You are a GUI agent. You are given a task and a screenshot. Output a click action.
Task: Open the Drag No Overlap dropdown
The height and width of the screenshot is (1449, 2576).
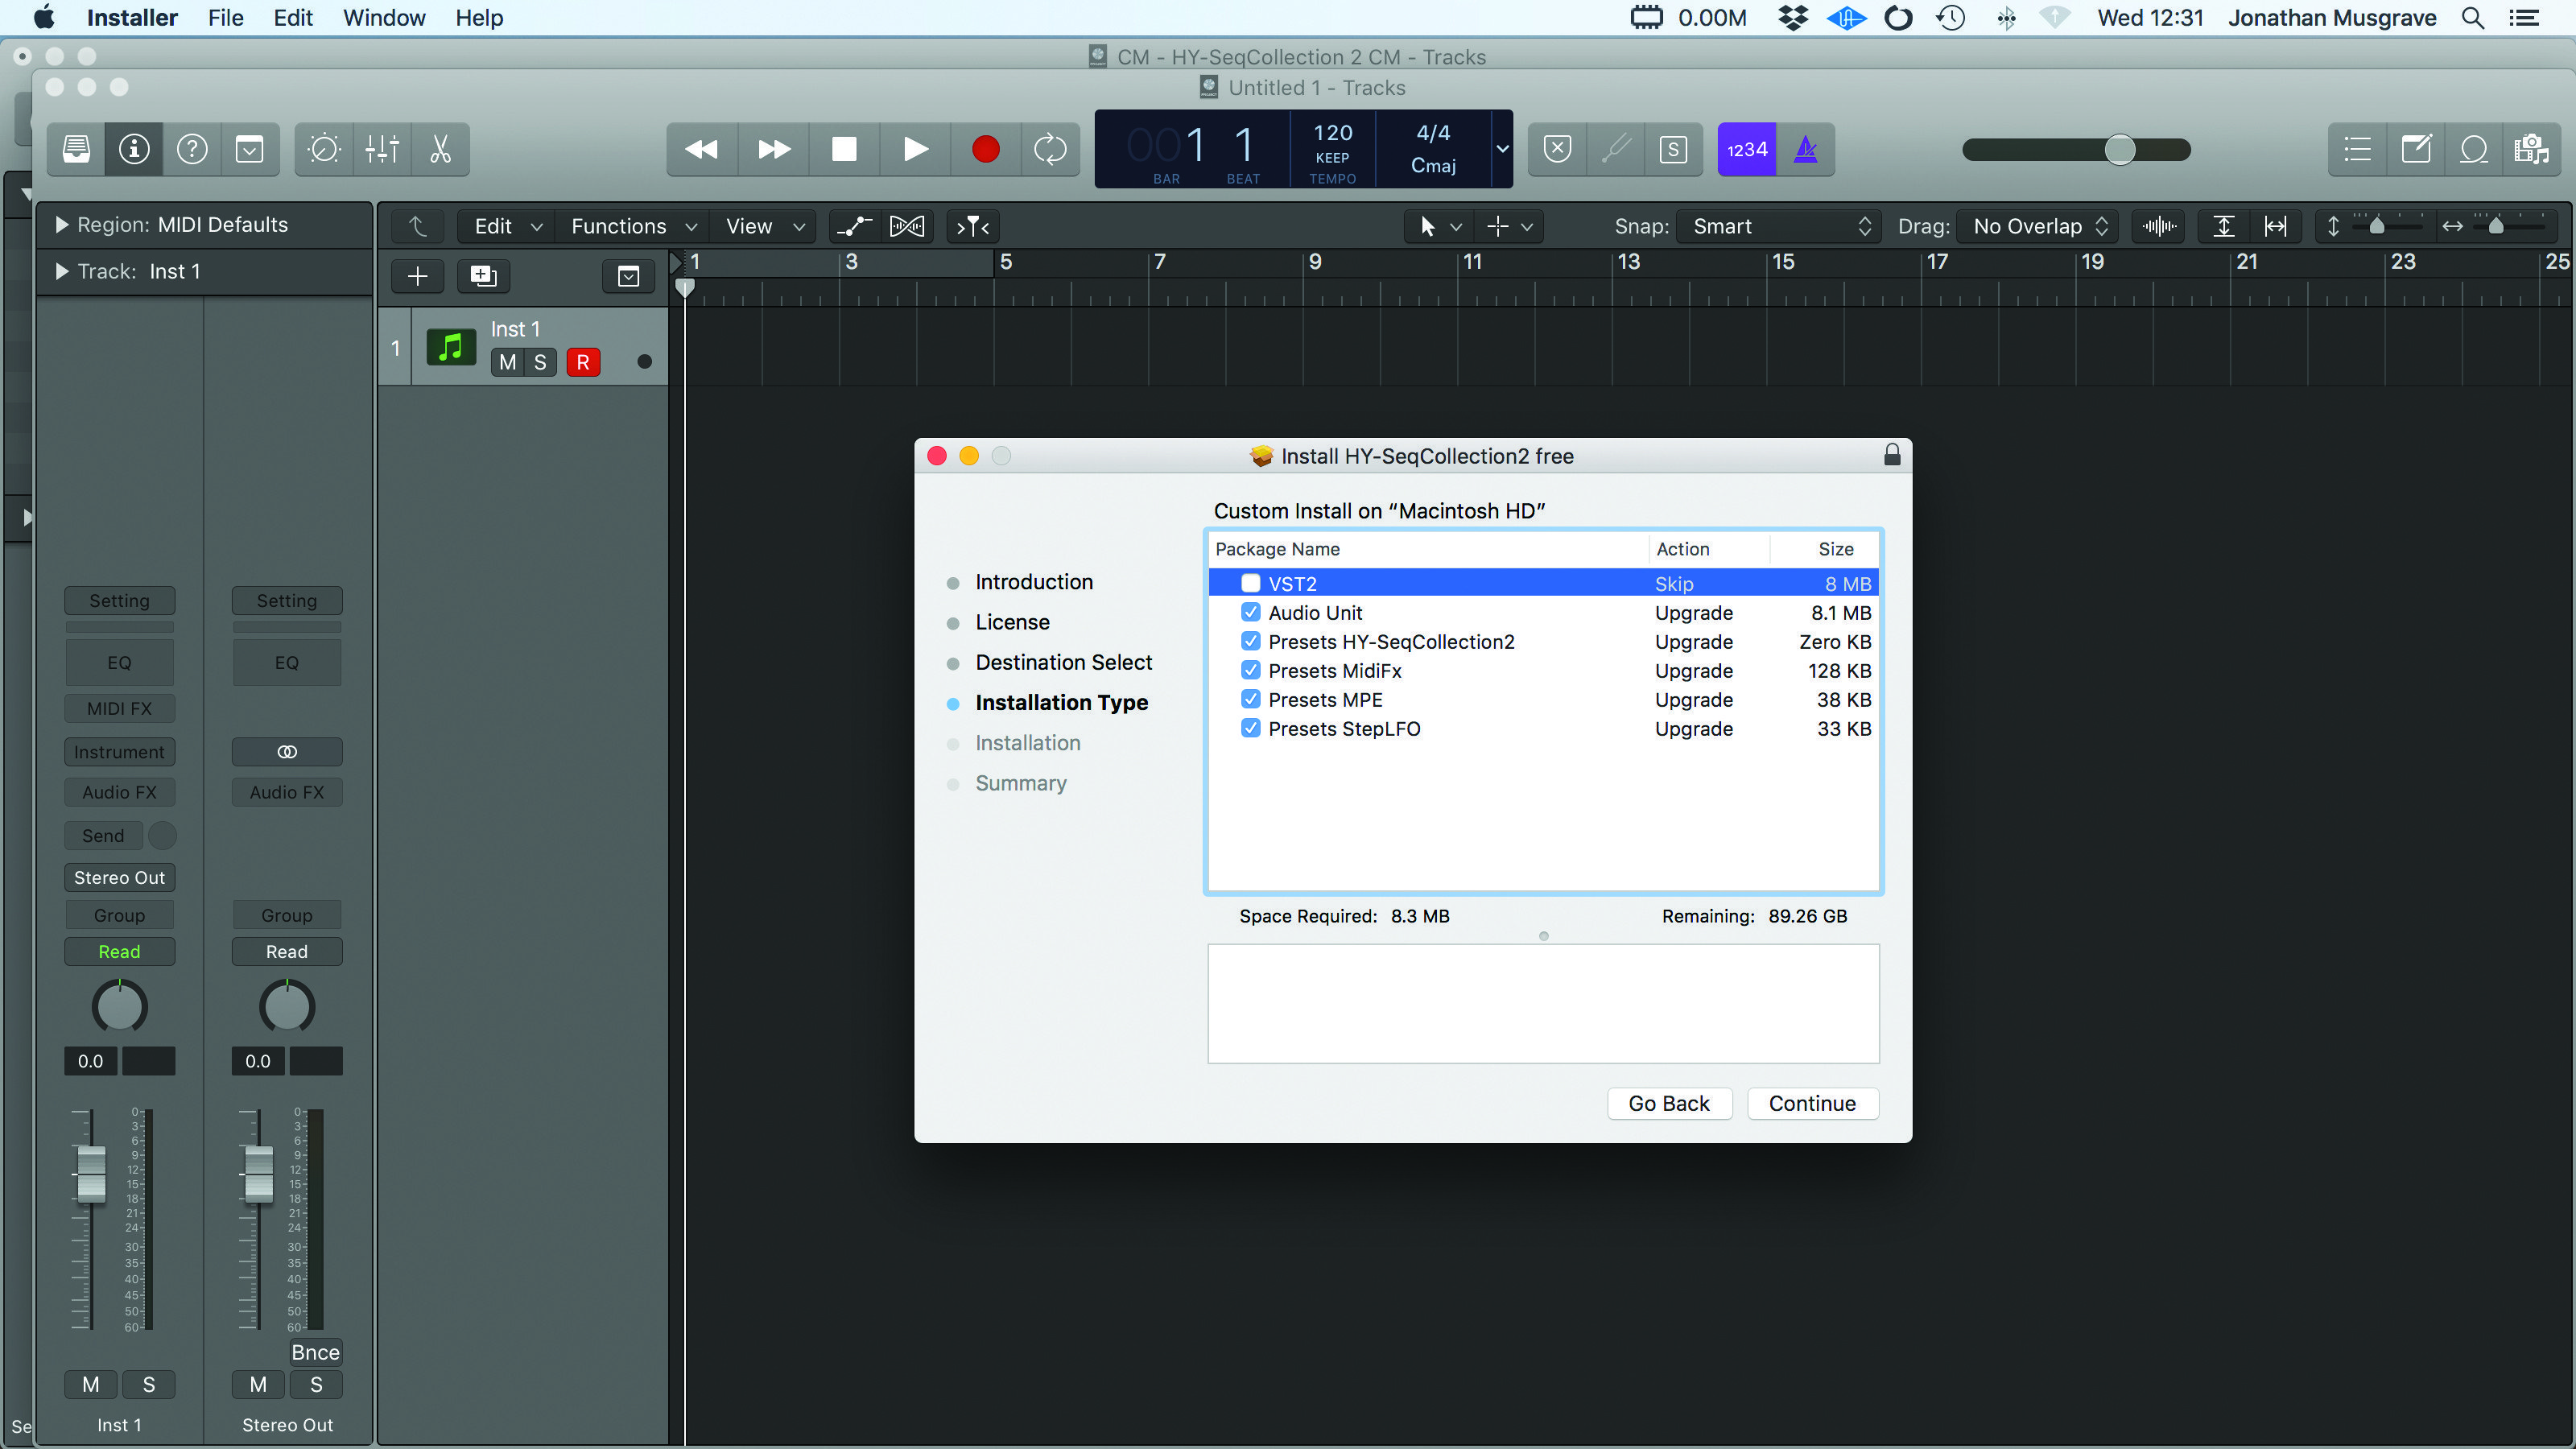tap(2038, 226)
